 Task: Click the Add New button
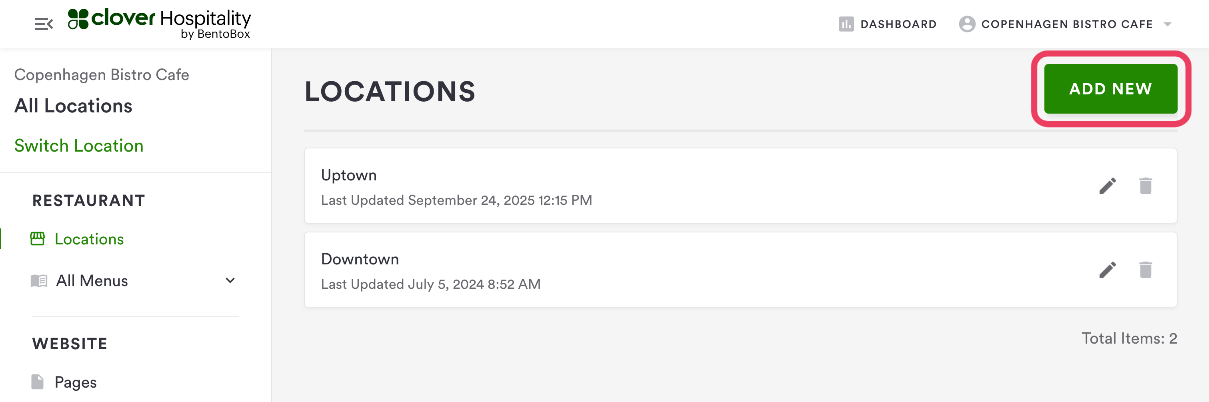tap(1110, 89)
